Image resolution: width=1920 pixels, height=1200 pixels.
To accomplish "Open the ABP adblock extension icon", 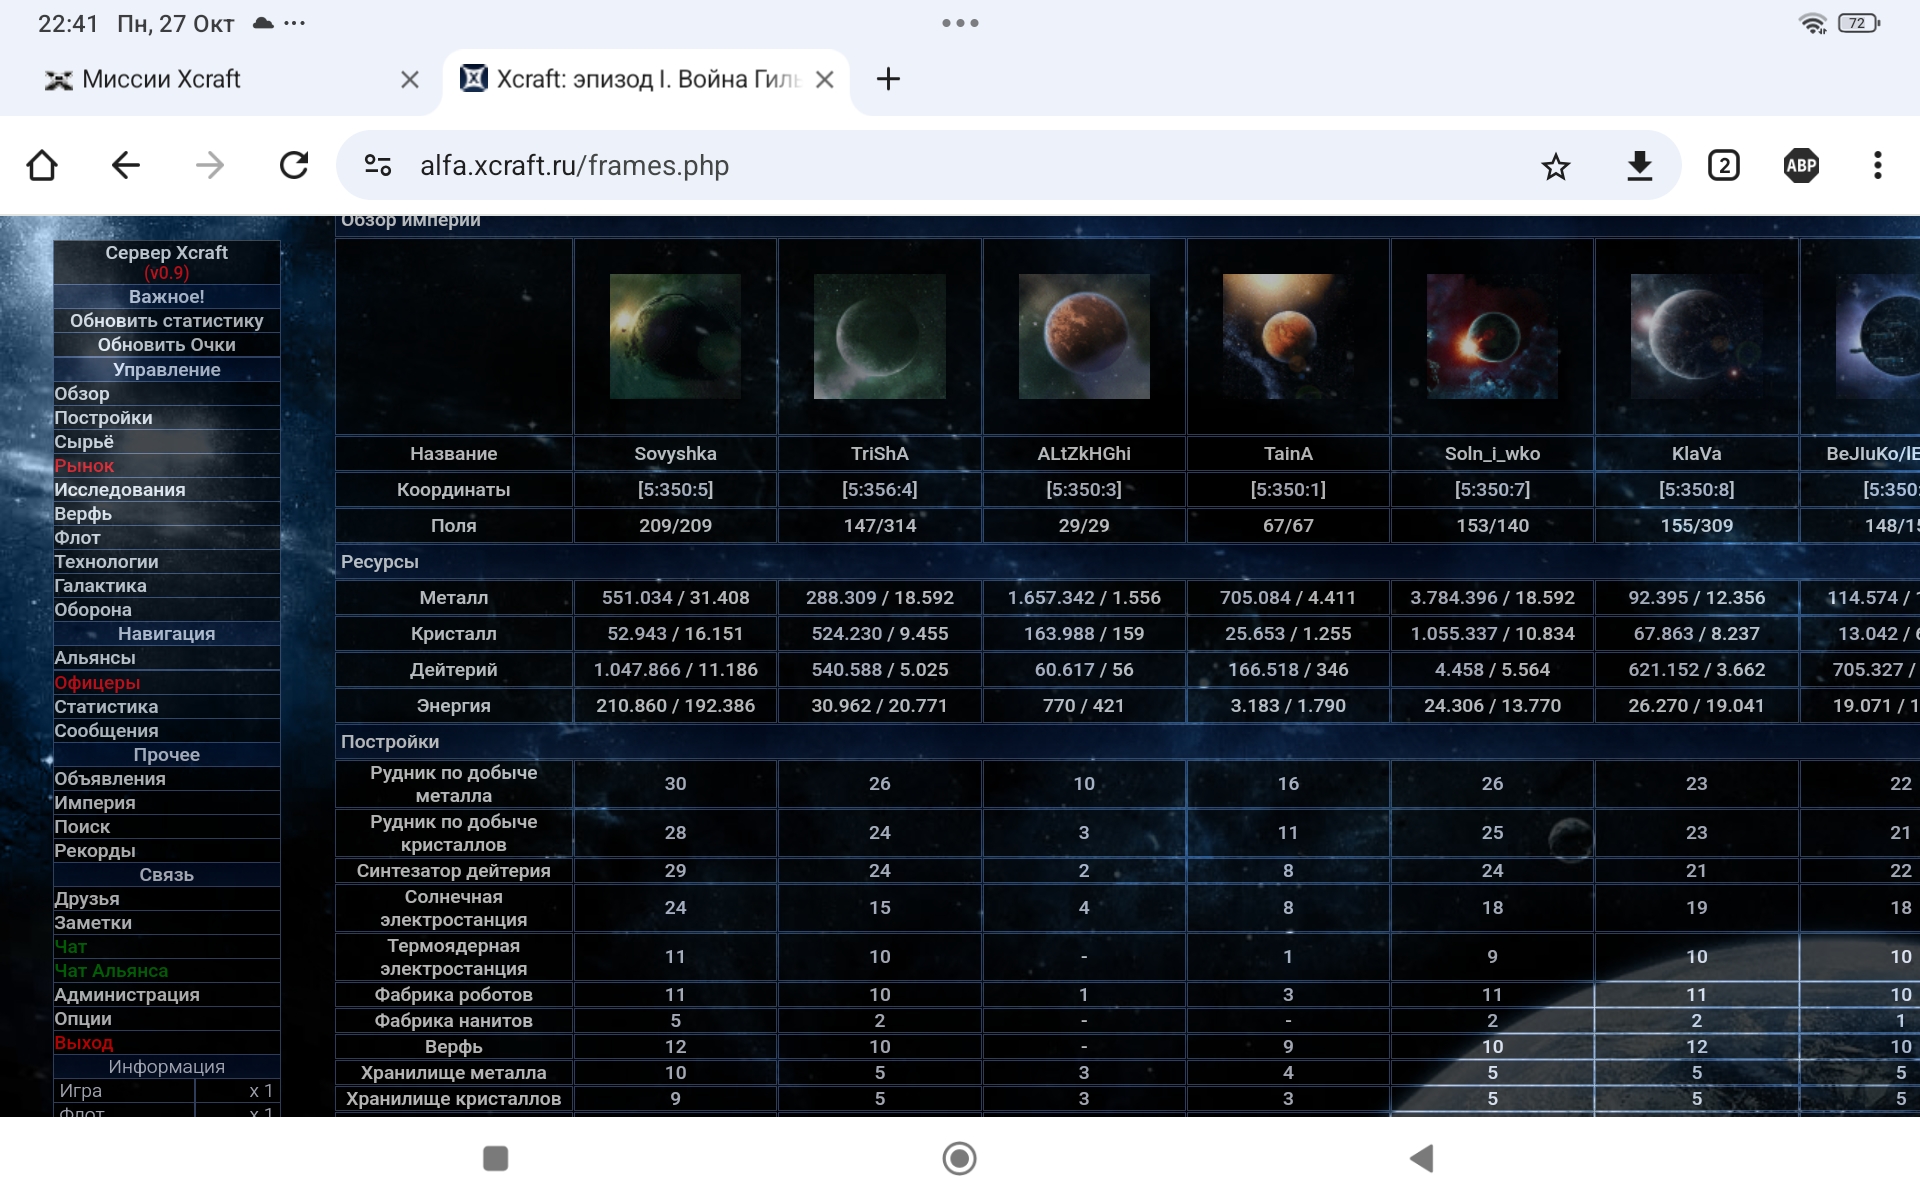I will (1801, 166).
